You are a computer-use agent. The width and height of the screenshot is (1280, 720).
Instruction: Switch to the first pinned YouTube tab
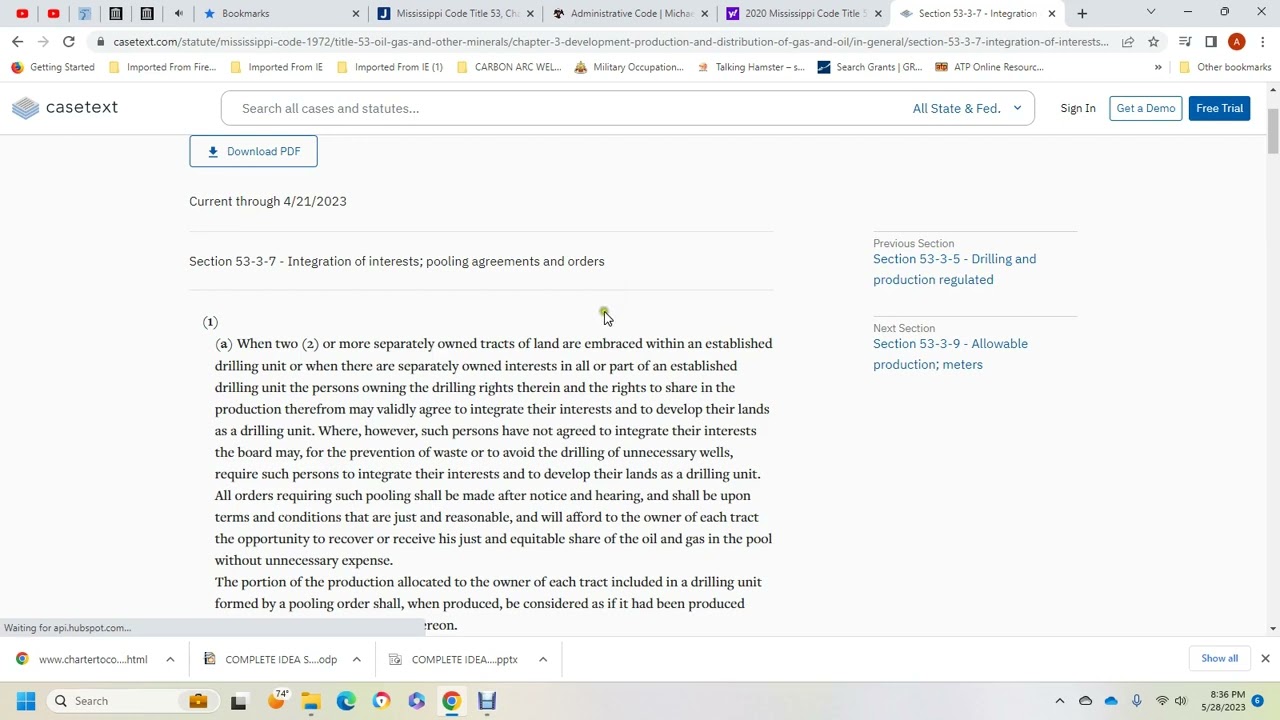tap(22, 13)
